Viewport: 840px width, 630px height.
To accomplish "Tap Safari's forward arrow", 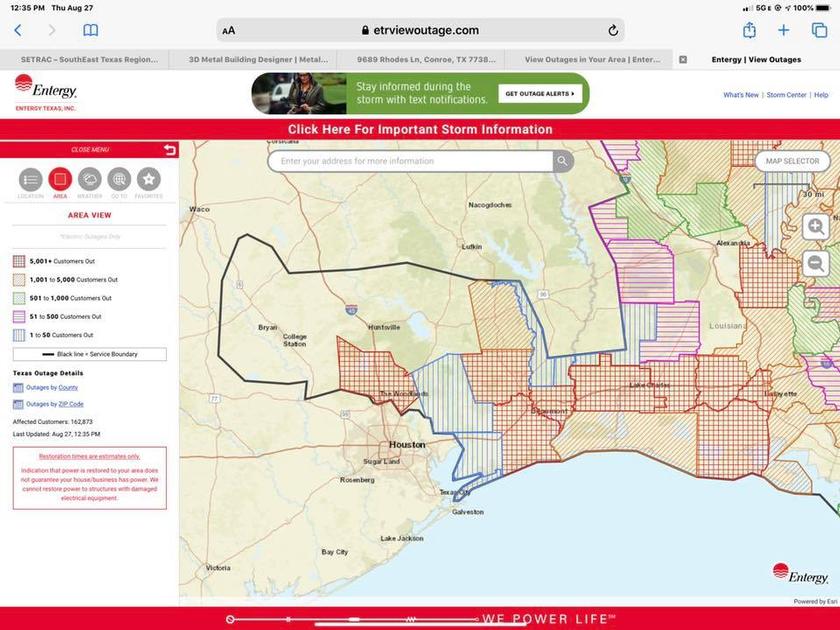I will click(52, 31).
